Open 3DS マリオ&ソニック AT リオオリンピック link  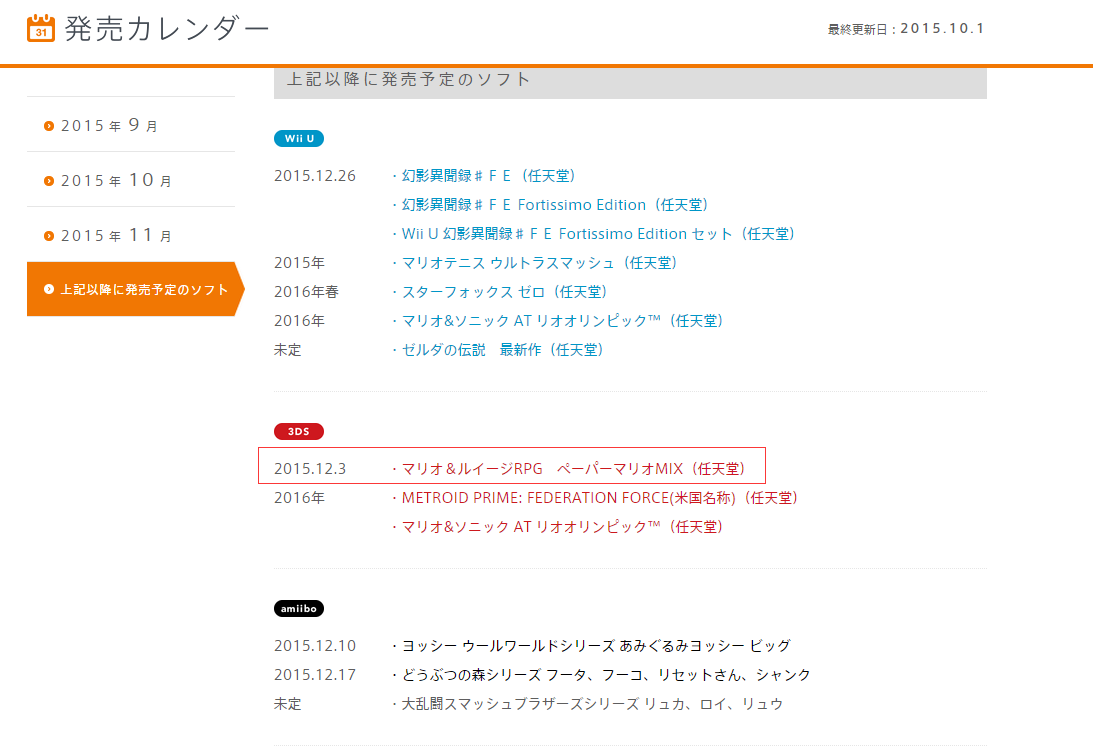point(563,527)
